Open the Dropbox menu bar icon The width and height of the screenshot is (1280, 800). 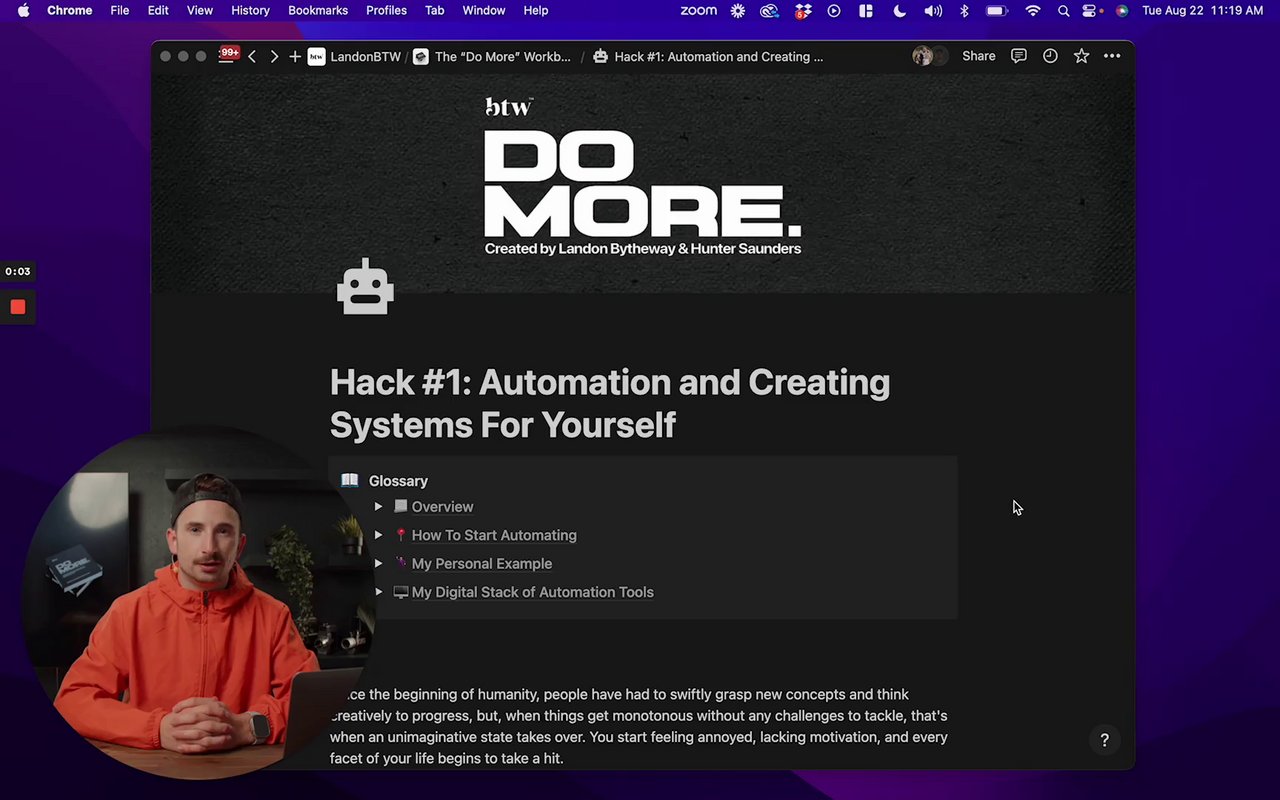[802, 11]
